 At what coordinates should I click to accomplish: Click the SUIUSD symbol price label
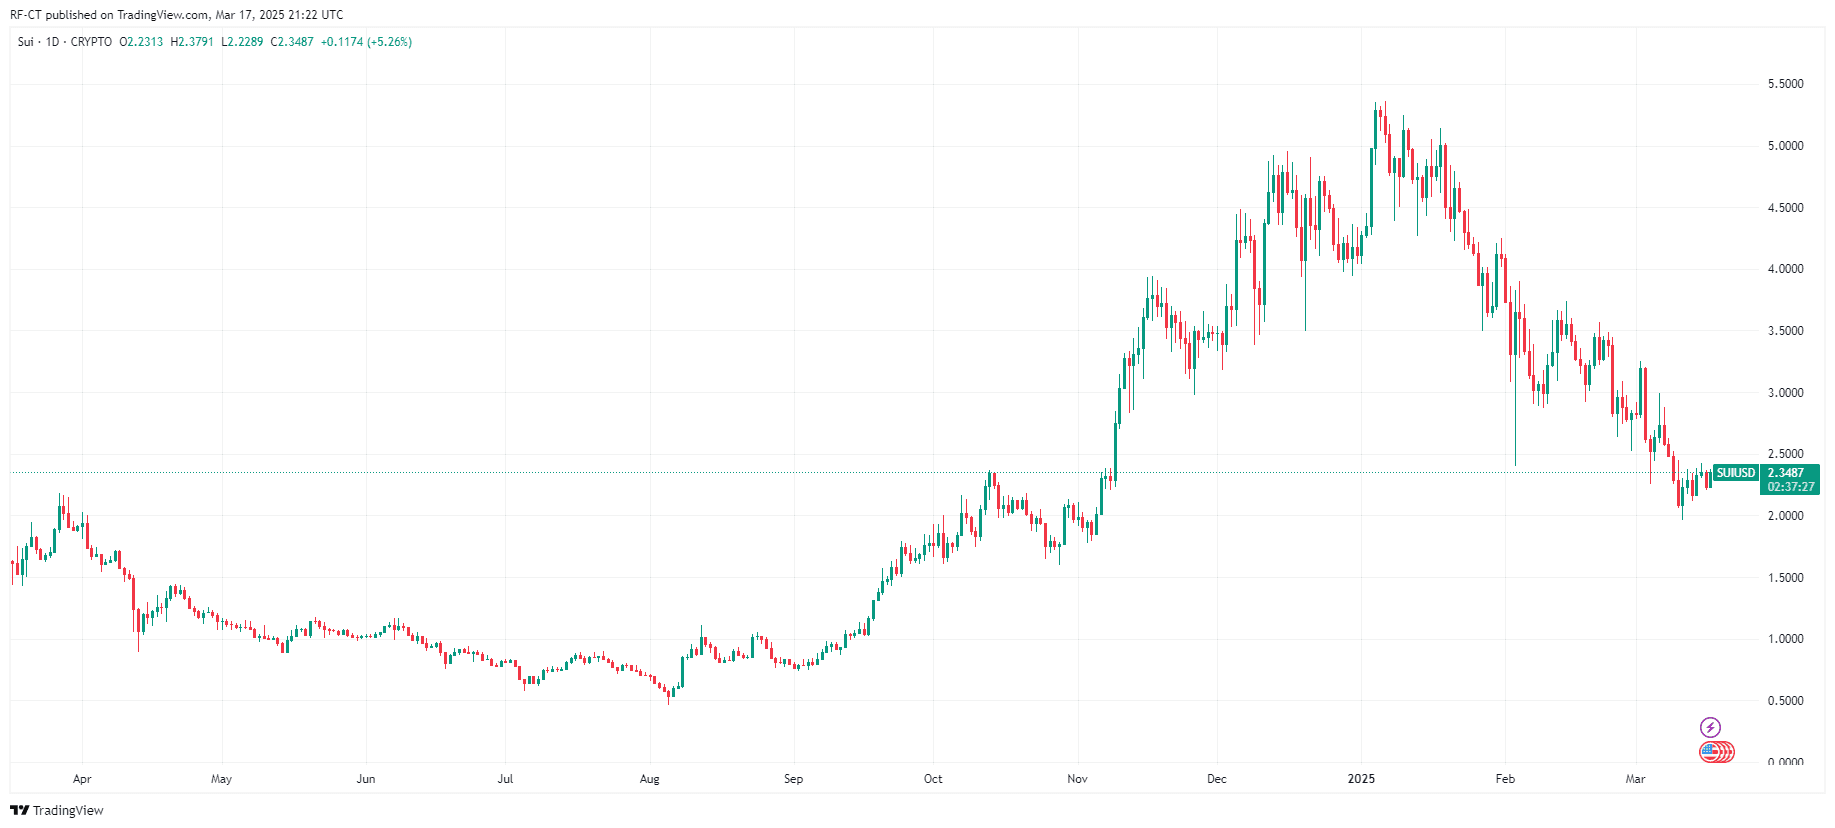click(x=1735, y=473)
